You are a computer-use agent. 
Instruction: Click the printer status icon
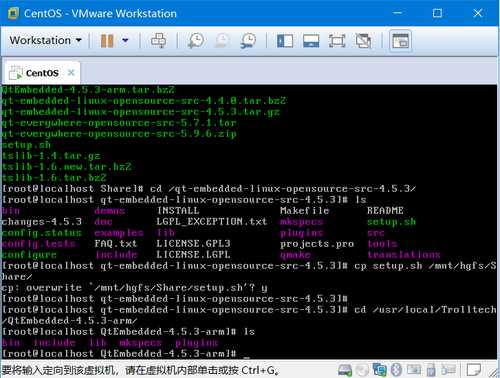(x=448, y=370)
